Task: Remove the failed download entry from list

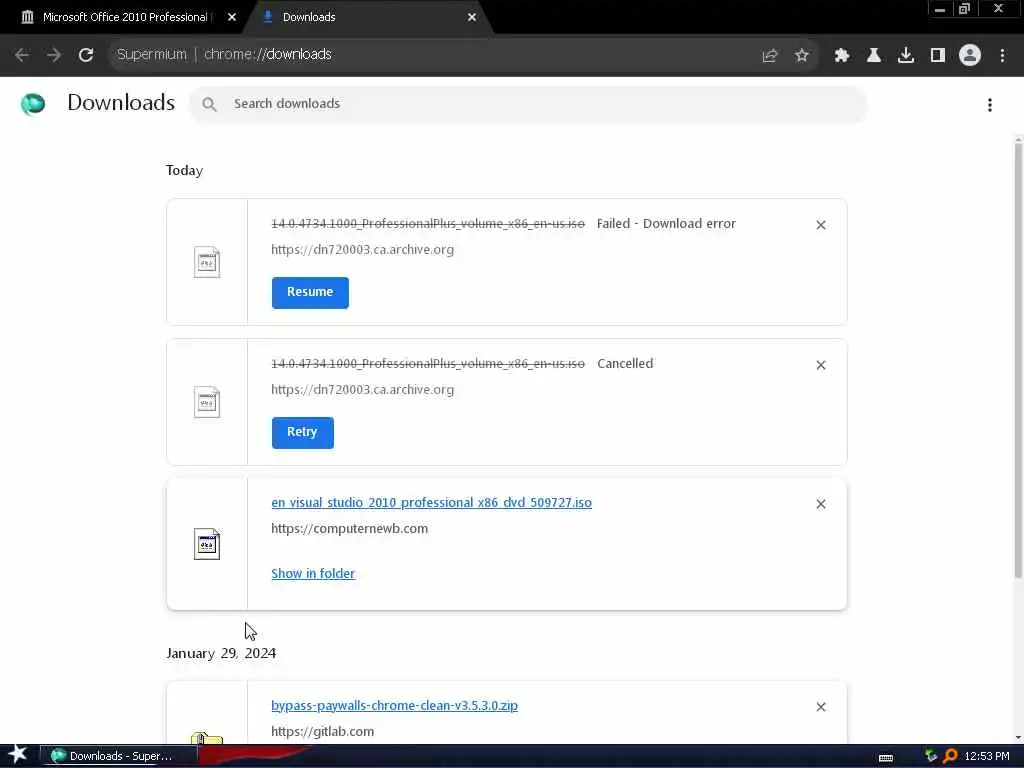Action: pyautogui.click(x=821, y=225)
